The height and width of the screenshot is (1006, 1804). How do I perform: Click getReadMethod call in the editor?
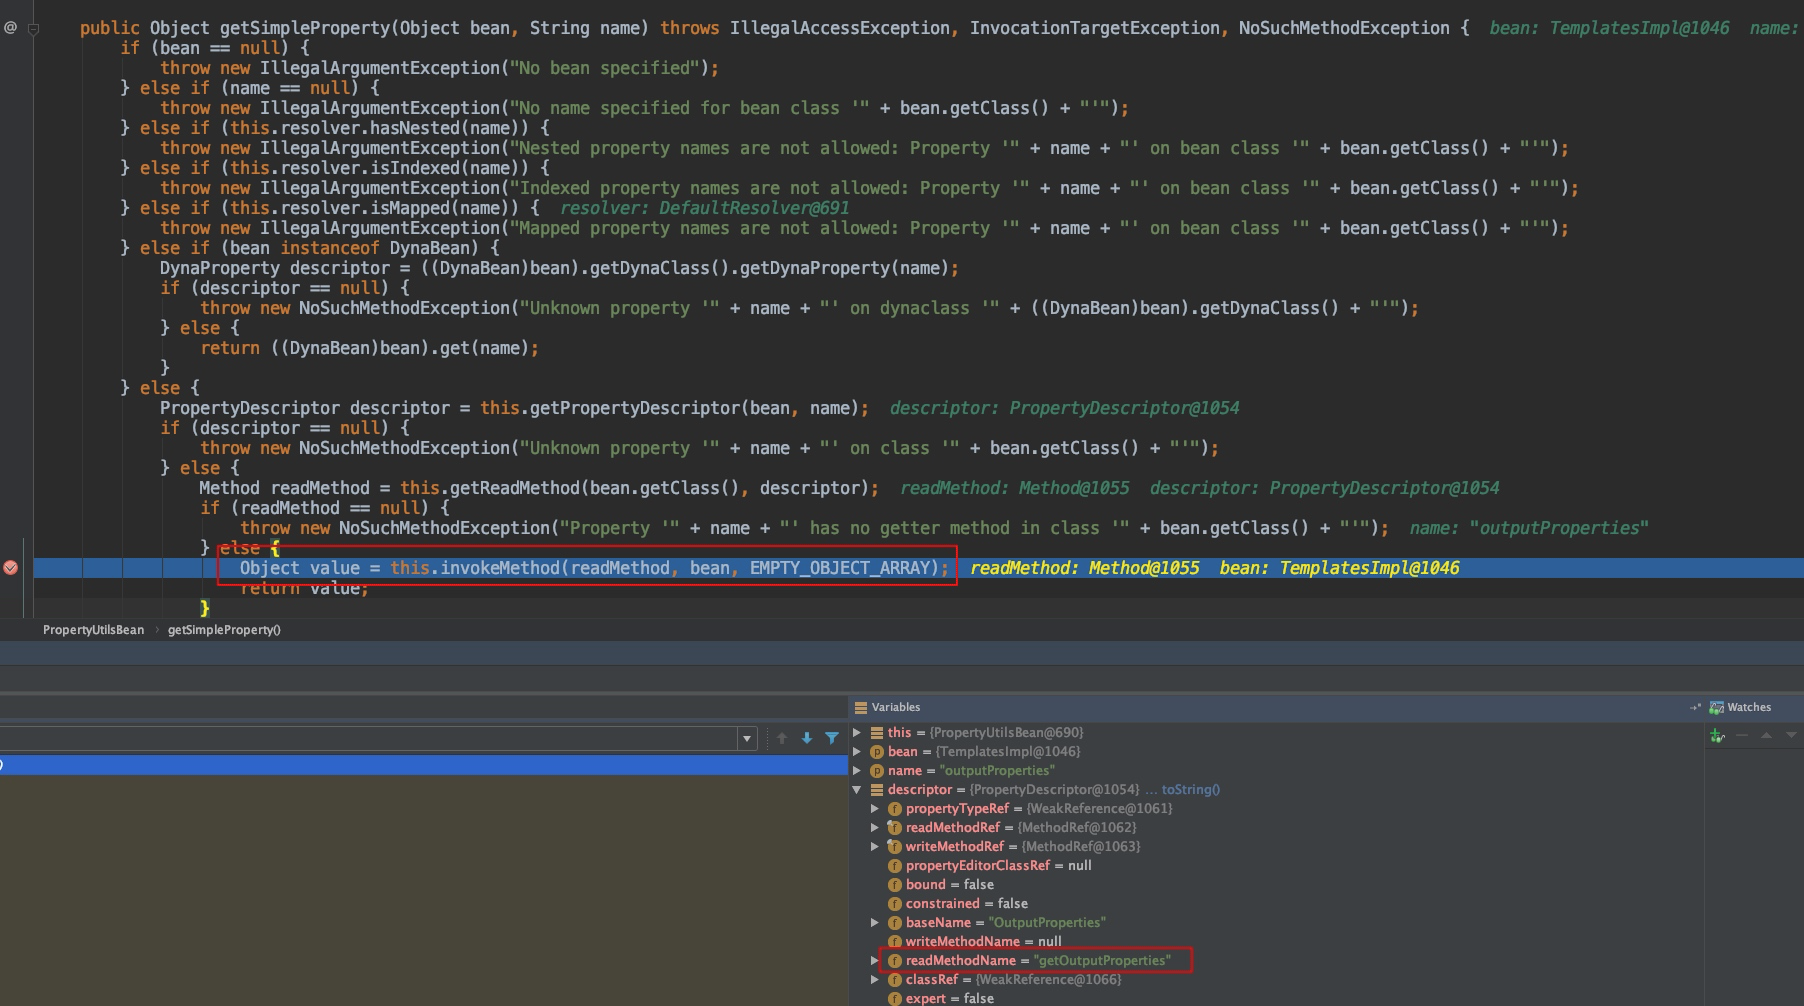(x=514, y=488)
